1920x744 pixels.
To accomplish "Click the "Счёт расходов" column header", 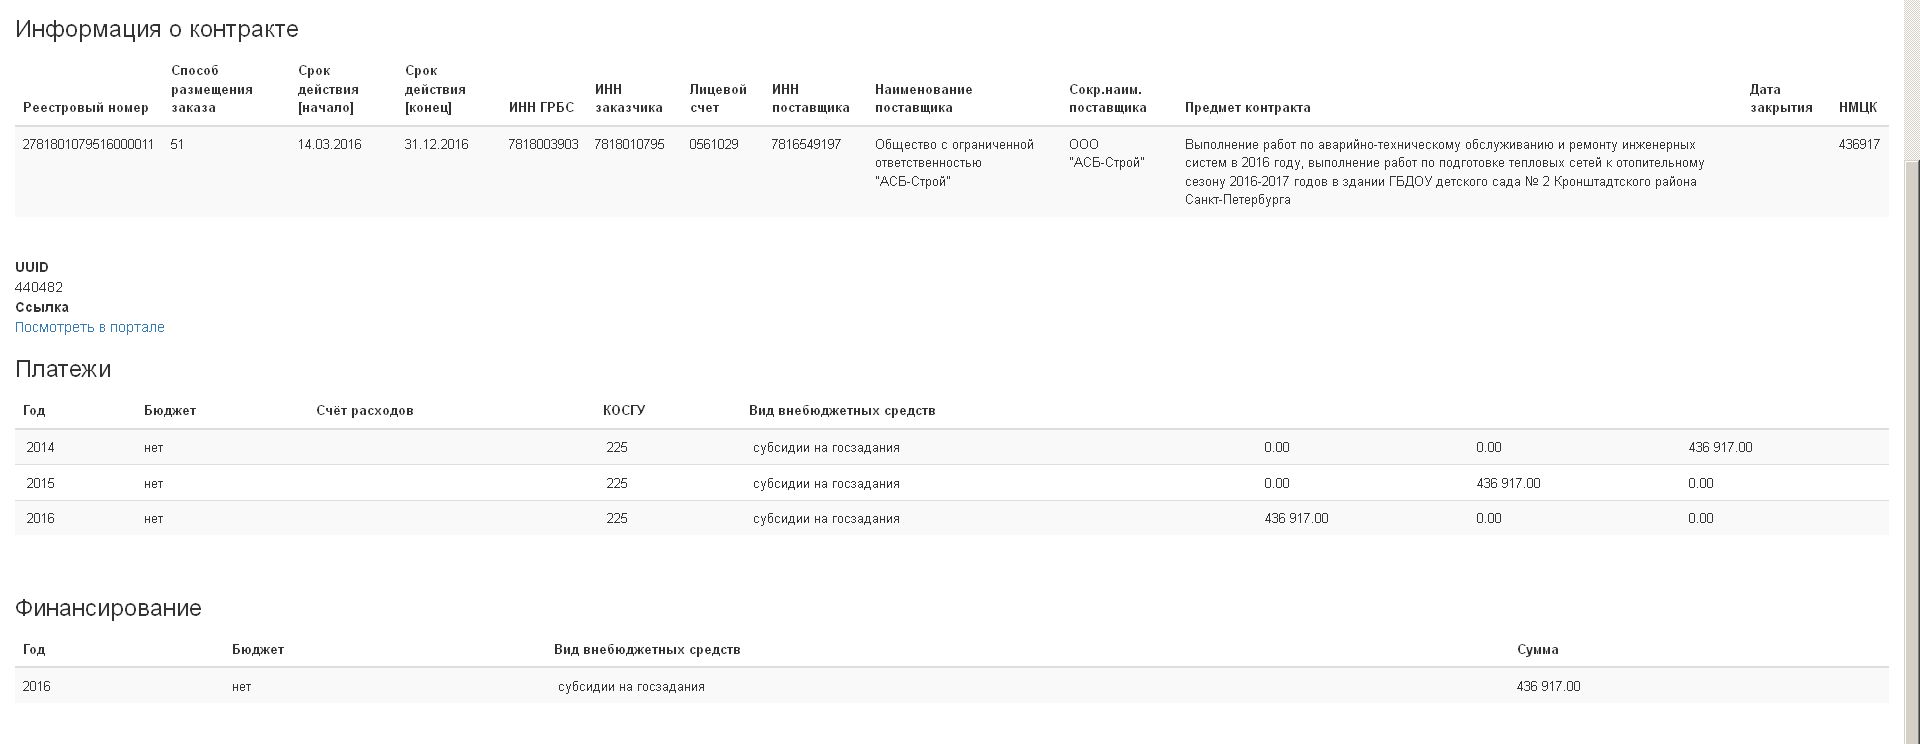I will 364,411.
